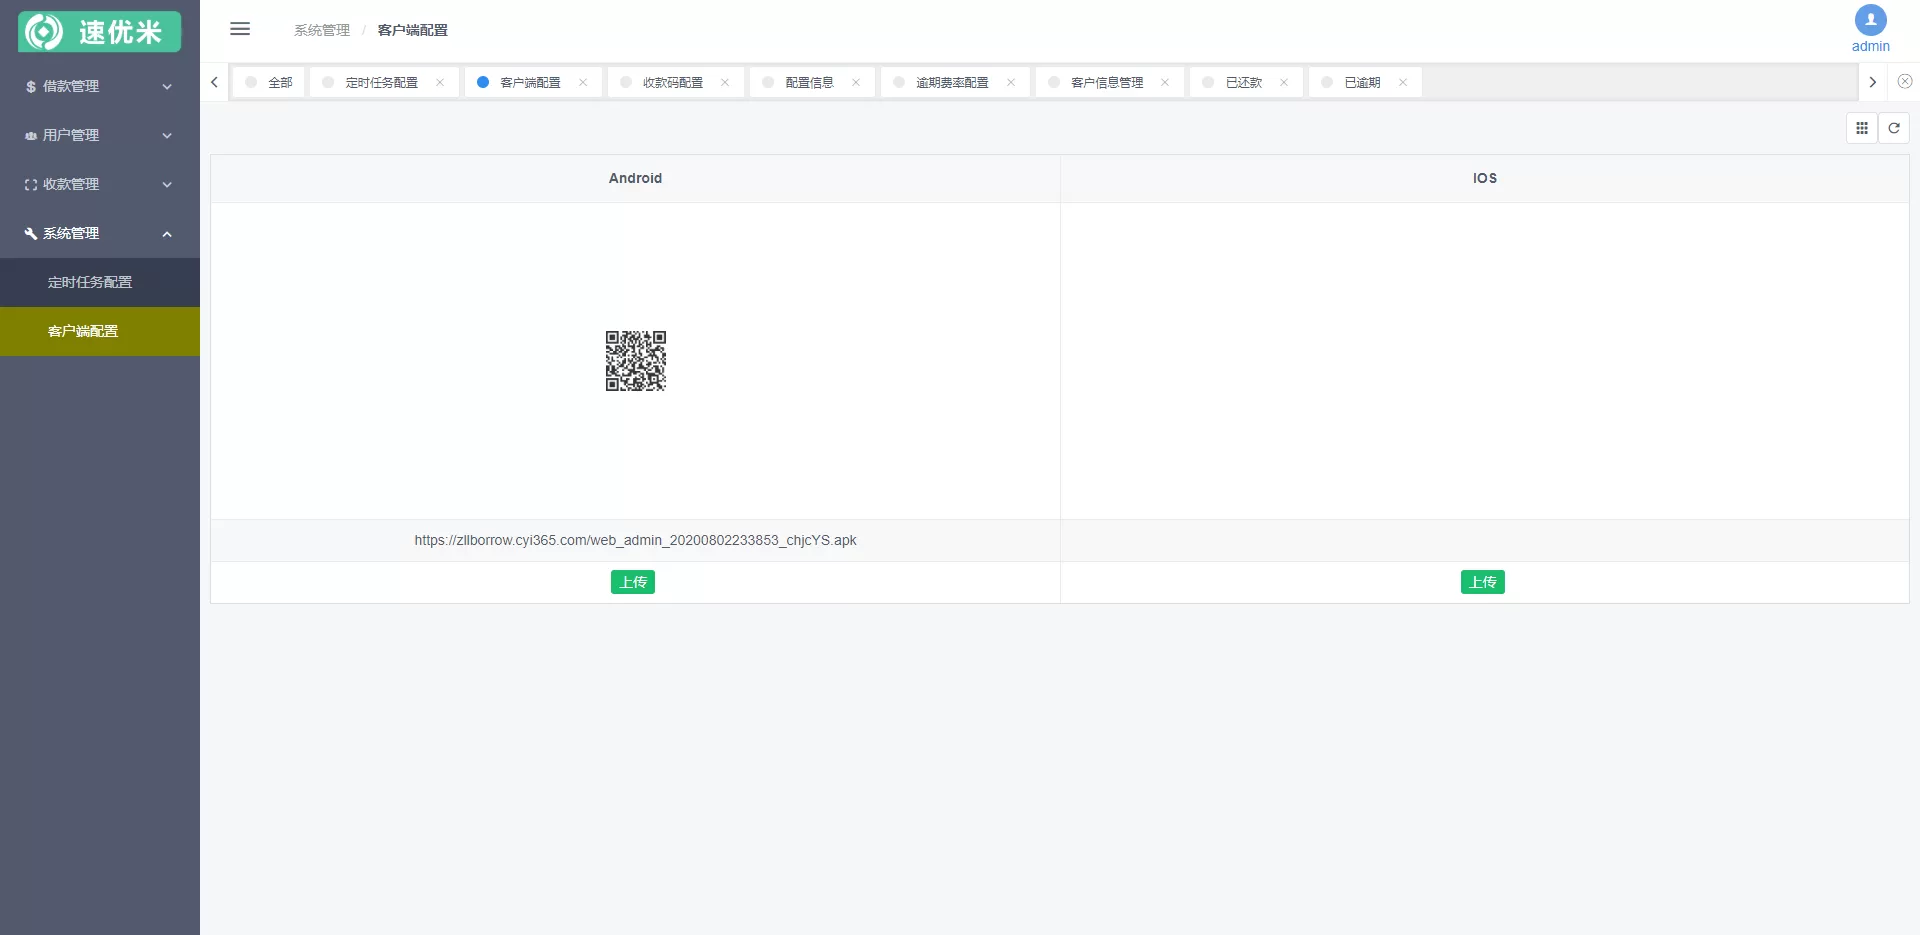This screenshot has width=1920, height=935.
Task: Expand the 收款管理 sidebar menu
Action: point(100,184)
